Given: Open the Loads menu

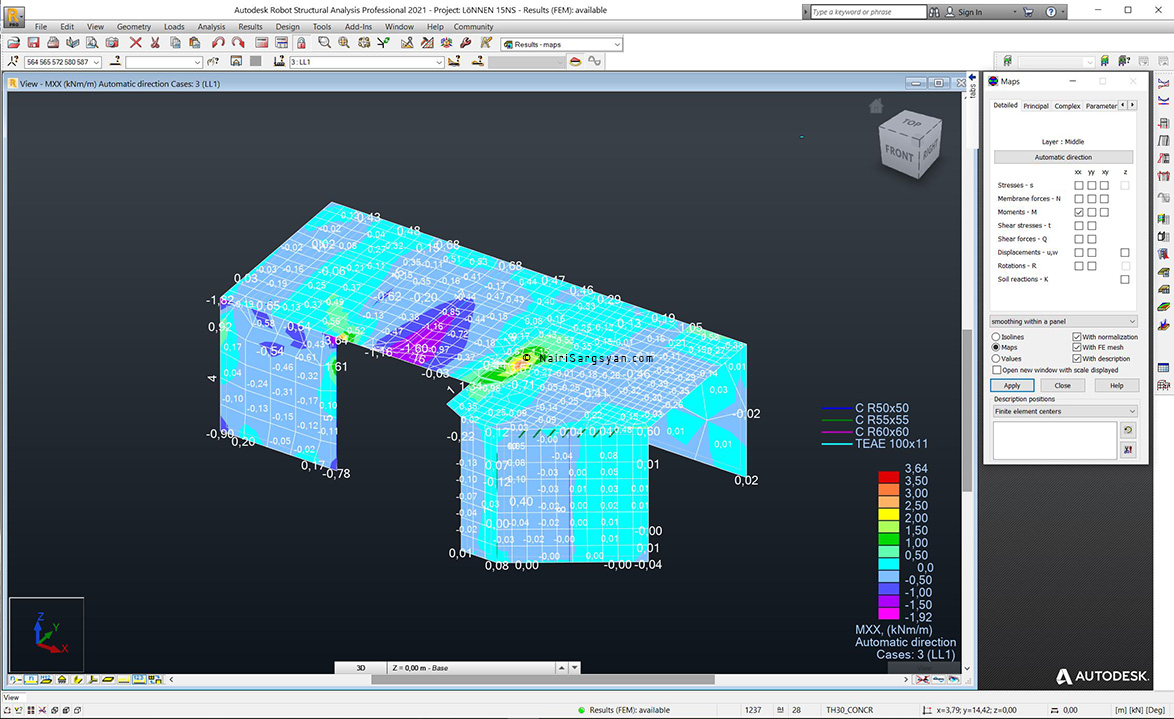Looking at the screenshot, I should click(x=174, y=27).
